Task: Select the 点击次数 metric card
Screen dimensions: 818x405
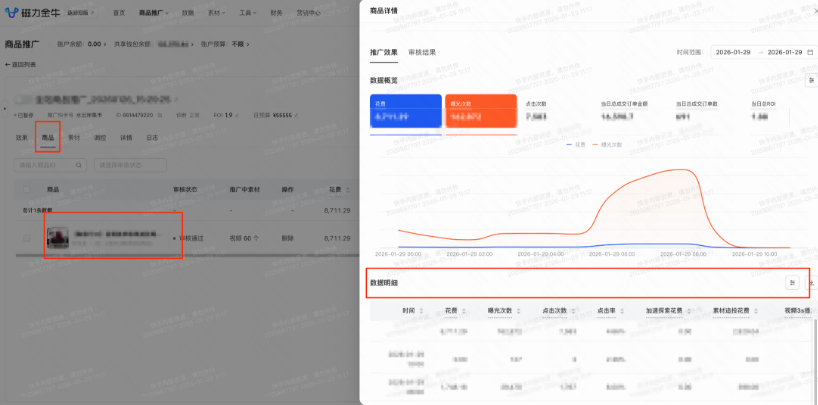Action: coord(558,111)
